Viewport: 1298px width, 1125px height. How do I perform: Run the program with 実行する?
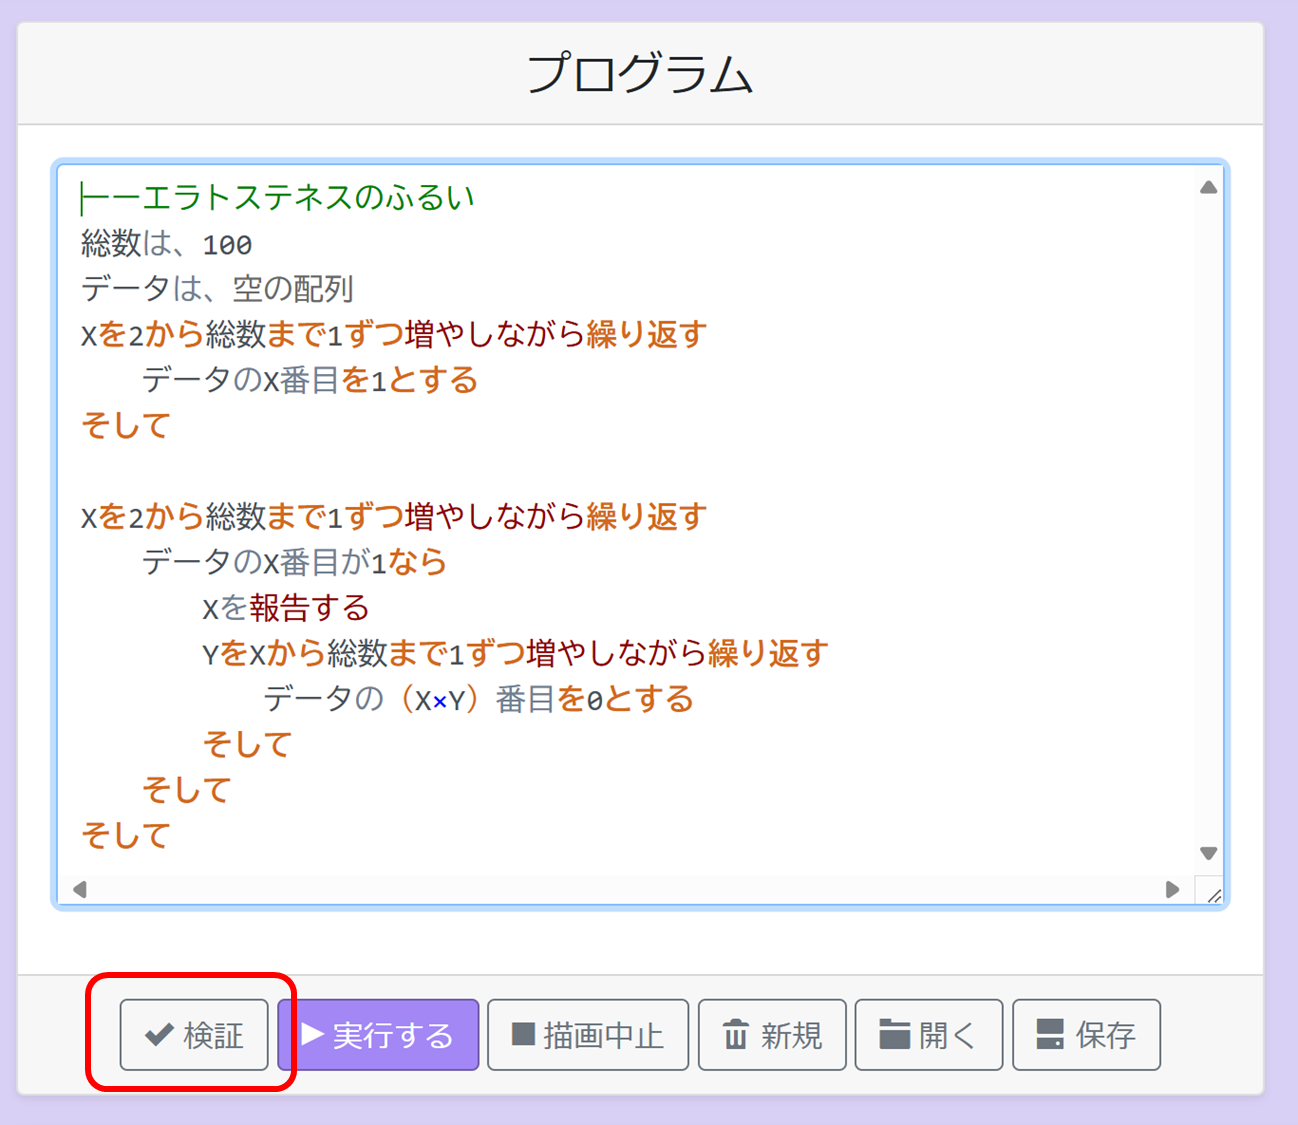point(379,1035)
